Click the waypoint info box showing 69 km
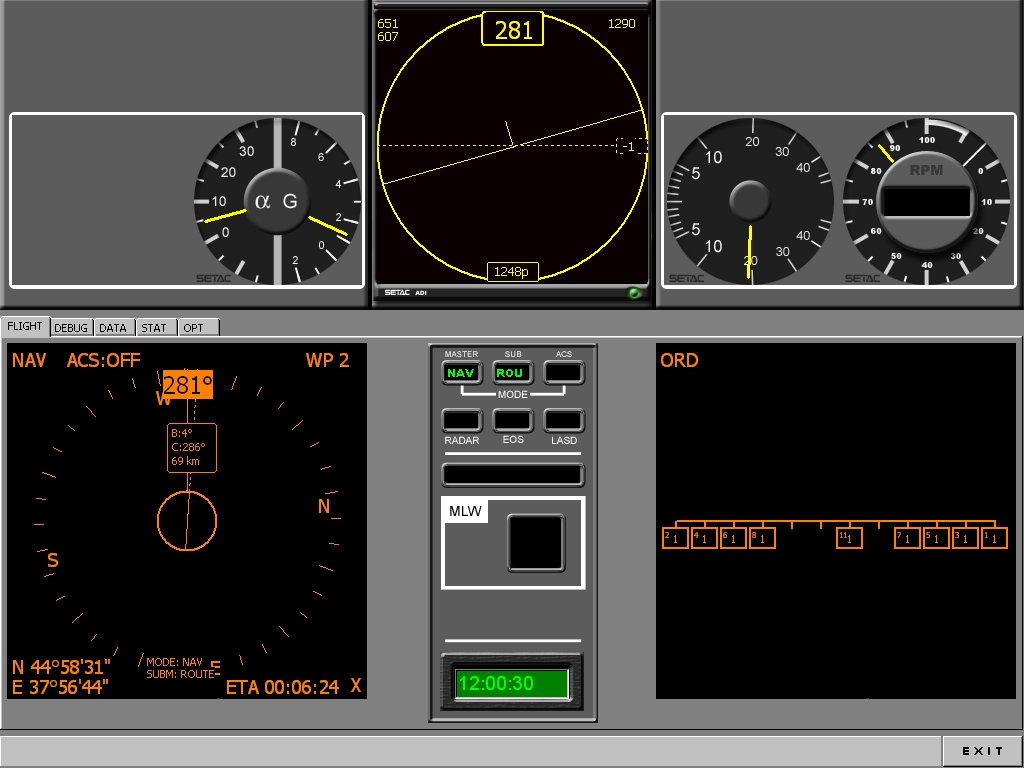Viewport: 1024px width, 768px height. (x=191, y=447)
